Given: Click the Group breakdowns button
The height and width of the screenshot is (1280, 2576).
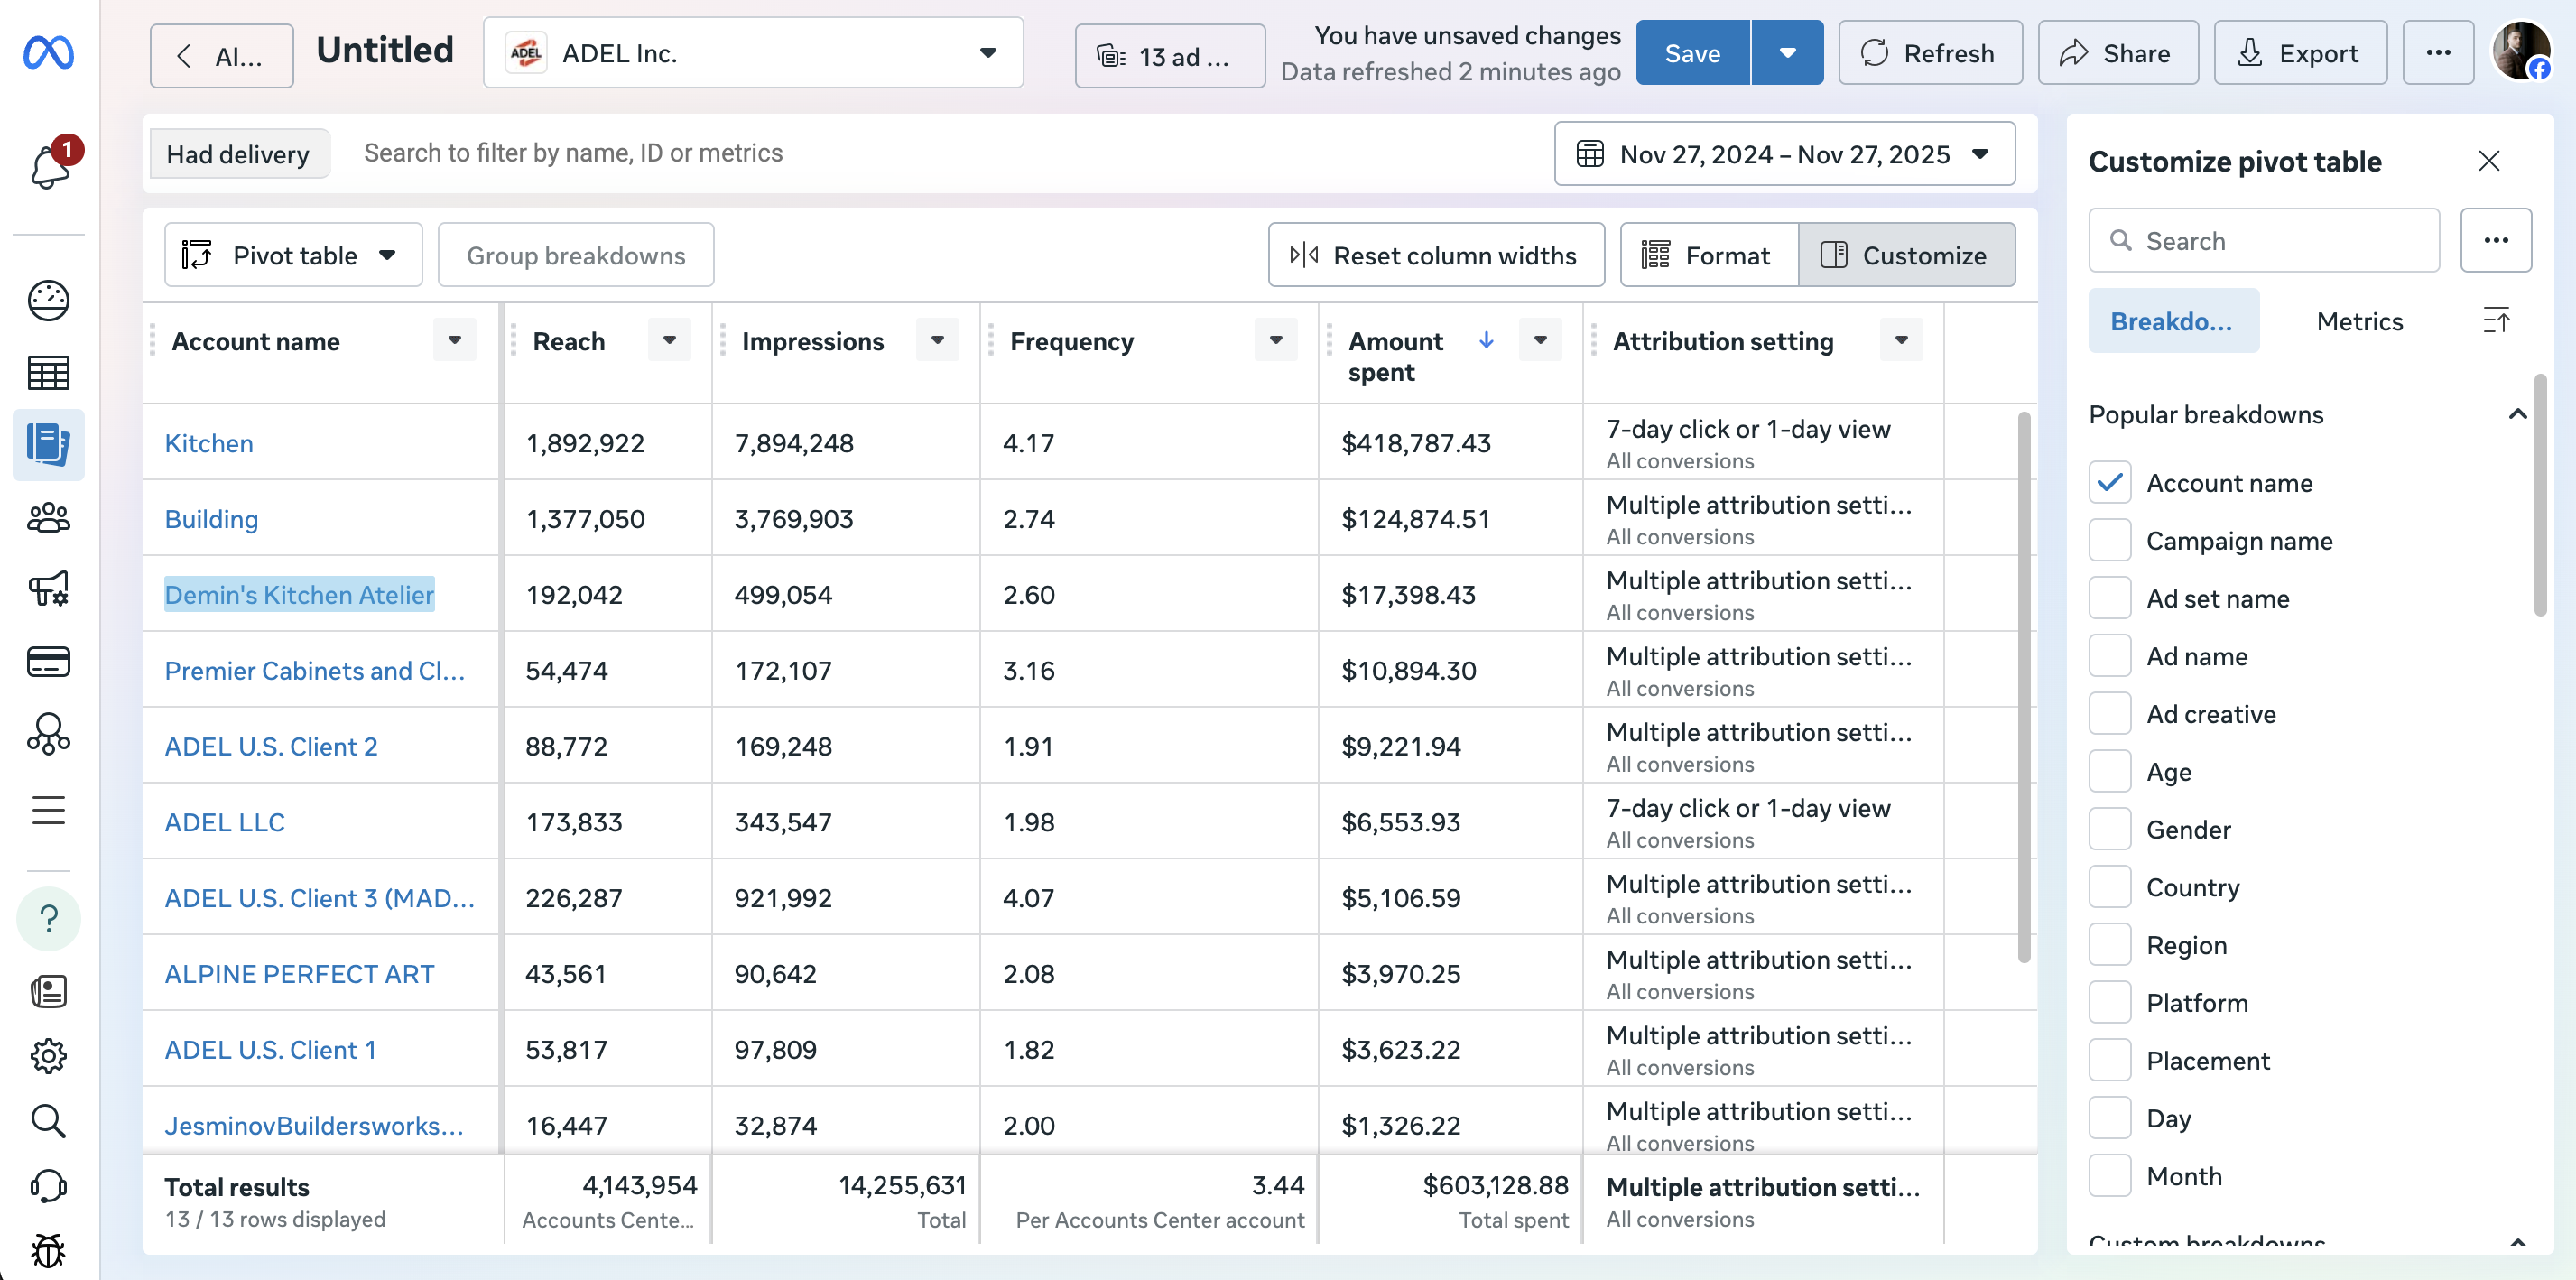Looking at the screenshot, I should [575, 256].
